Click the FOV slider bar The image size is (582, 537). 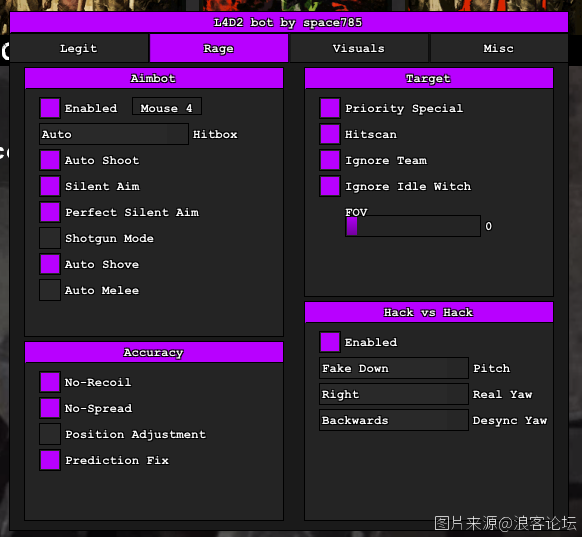click(413, 226)
